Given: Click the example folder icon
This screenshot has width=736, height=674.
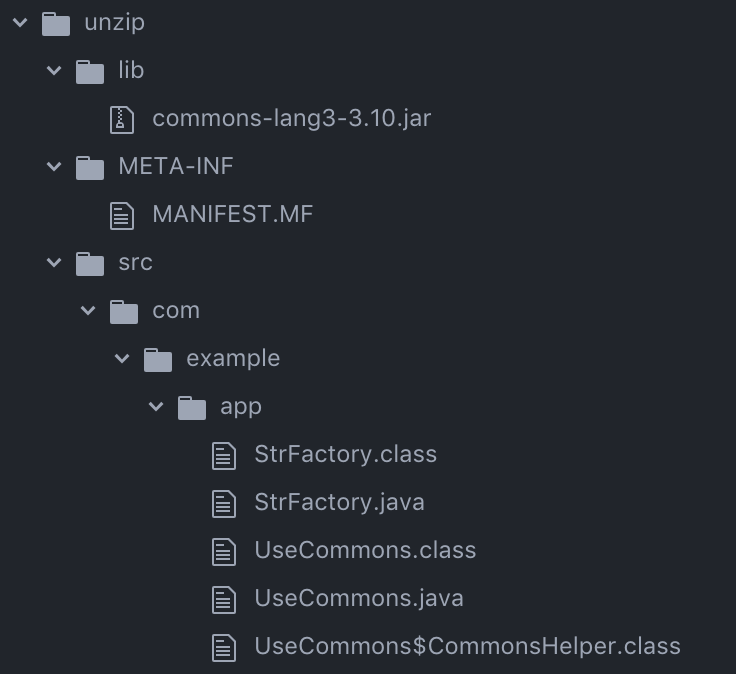Looking at the screenshot, I should [x=158, y=359].
